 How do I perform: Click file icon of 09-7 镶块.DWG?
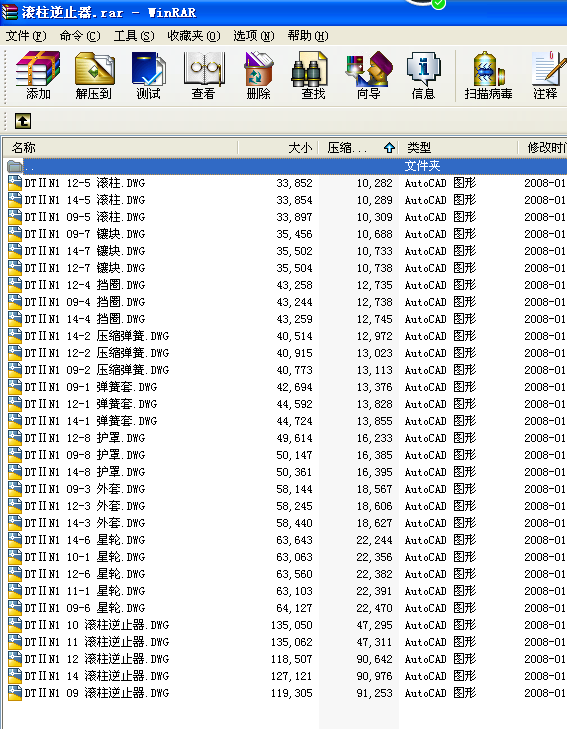pos(15,234)
